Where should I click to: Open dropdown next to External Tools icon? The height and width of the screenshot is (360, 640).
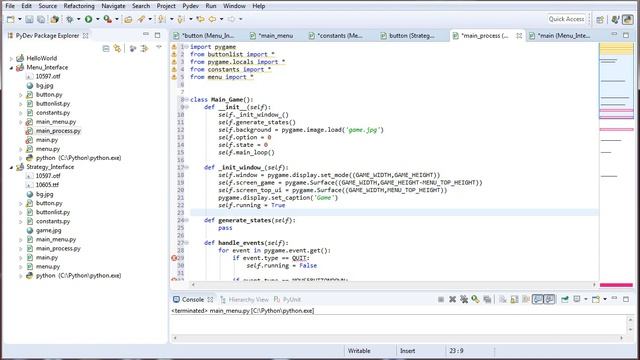click(x=116, y=19)
